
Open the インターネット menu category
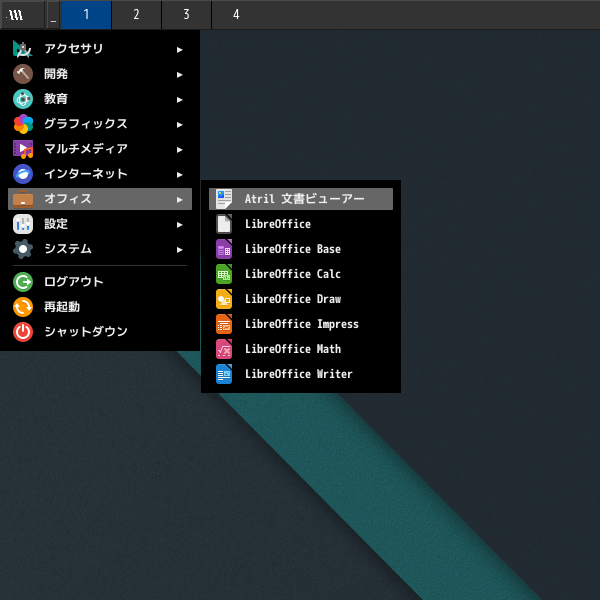pos(86,174)
